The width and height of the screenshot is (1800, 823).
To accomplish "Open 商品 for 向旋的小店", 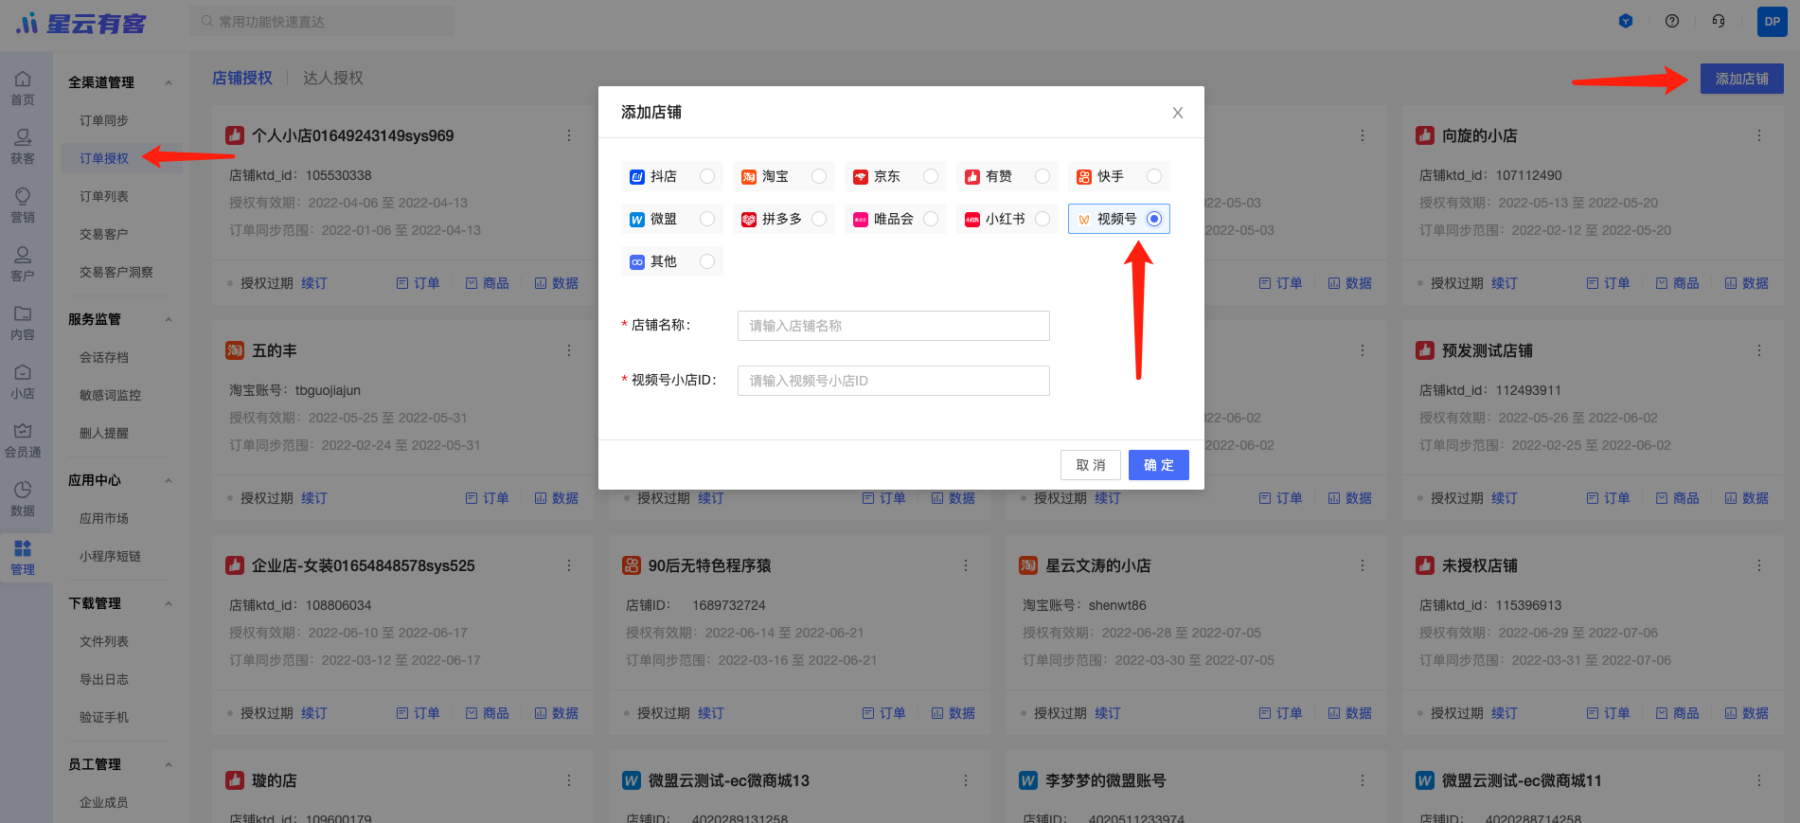I will tap(1677, 284).
